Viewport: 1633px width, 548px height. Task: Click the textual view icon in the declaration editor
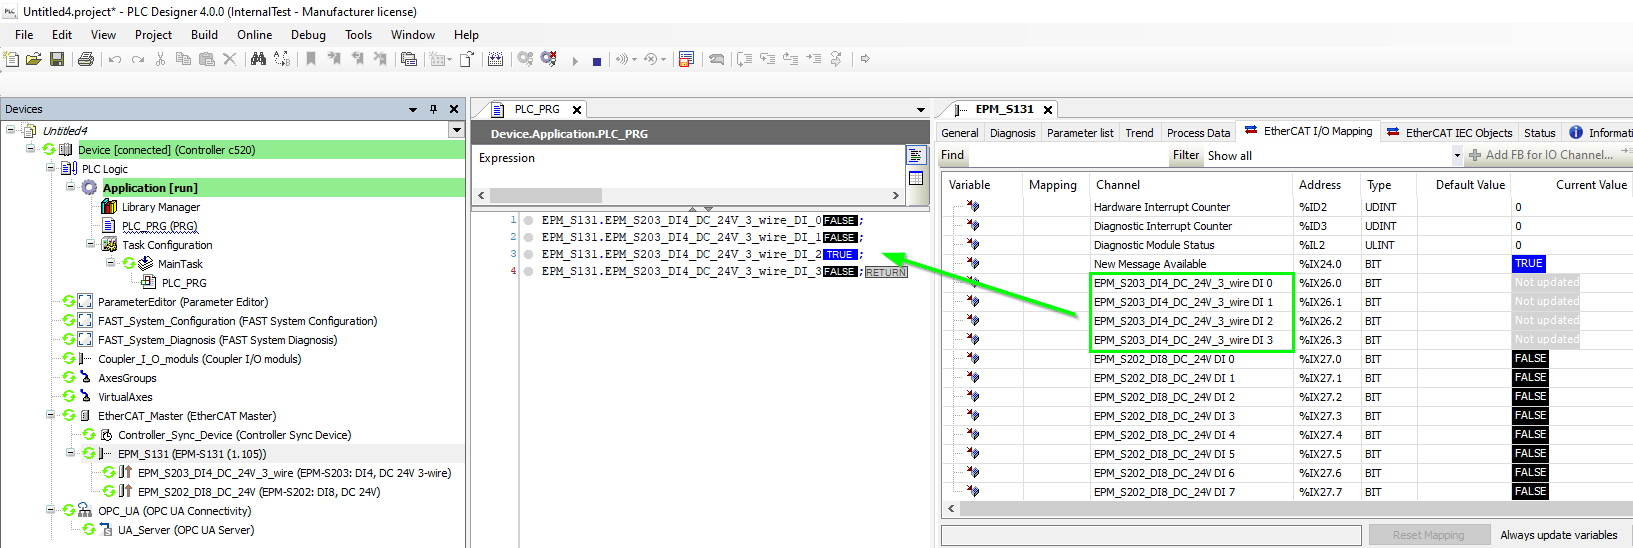[915, 156]
